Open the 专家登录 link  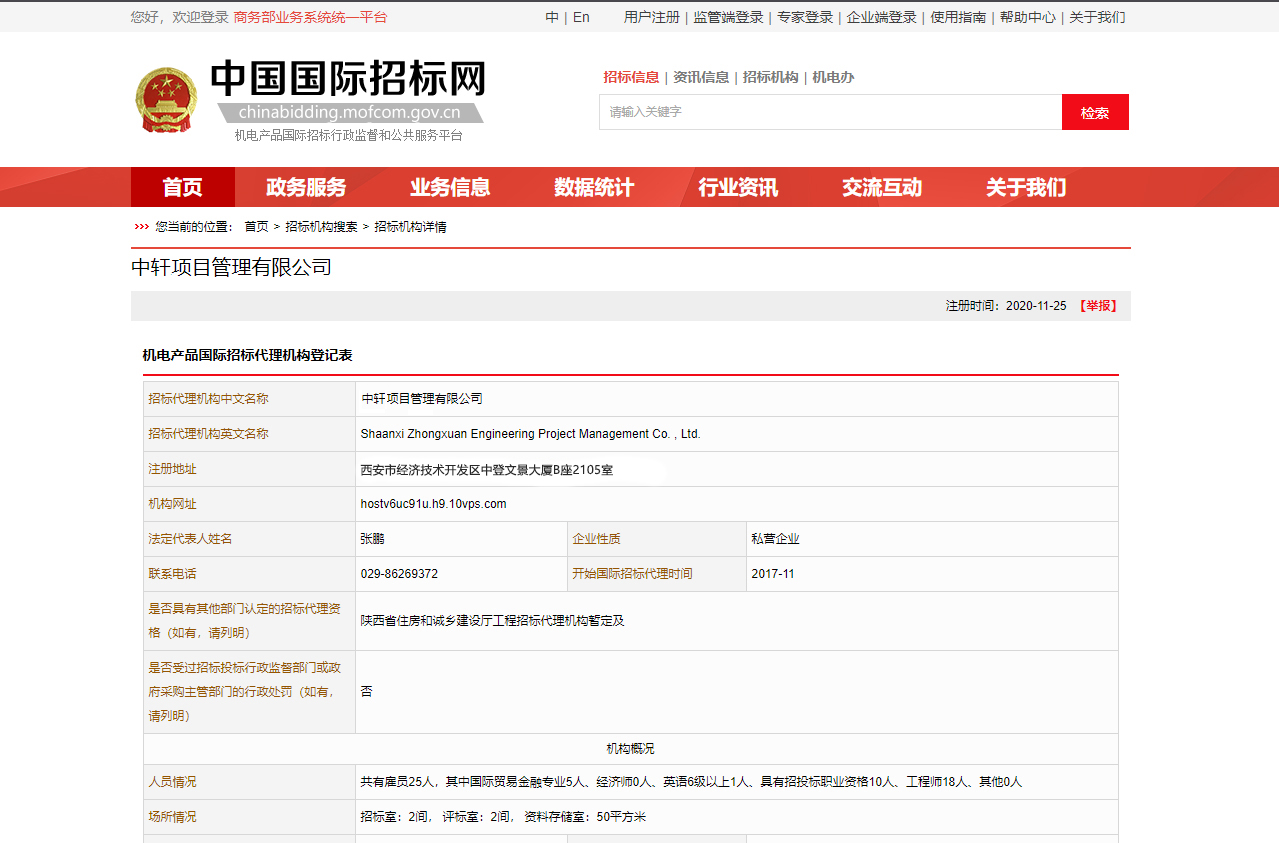click(x=805, y=17)
